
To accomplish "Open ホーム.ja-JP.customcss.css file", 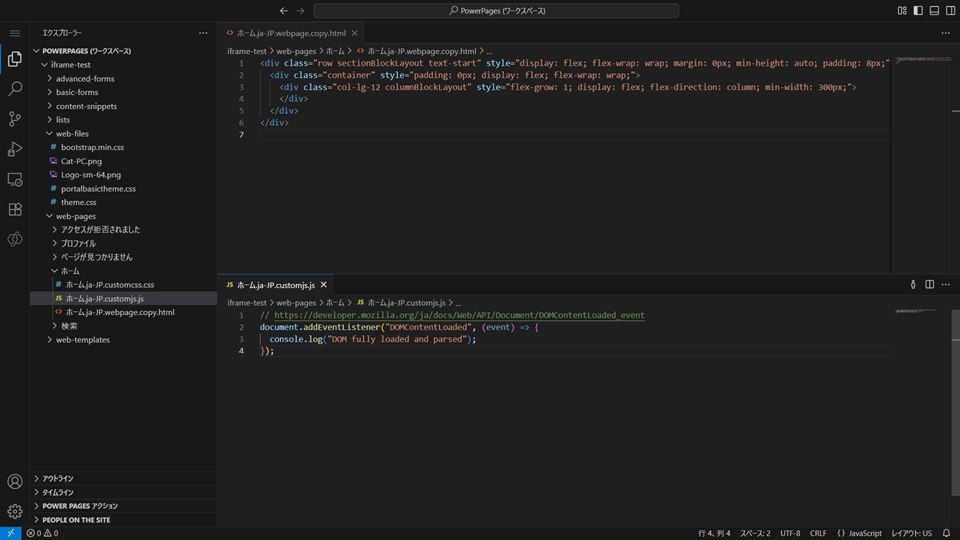I will pos(124,285).
